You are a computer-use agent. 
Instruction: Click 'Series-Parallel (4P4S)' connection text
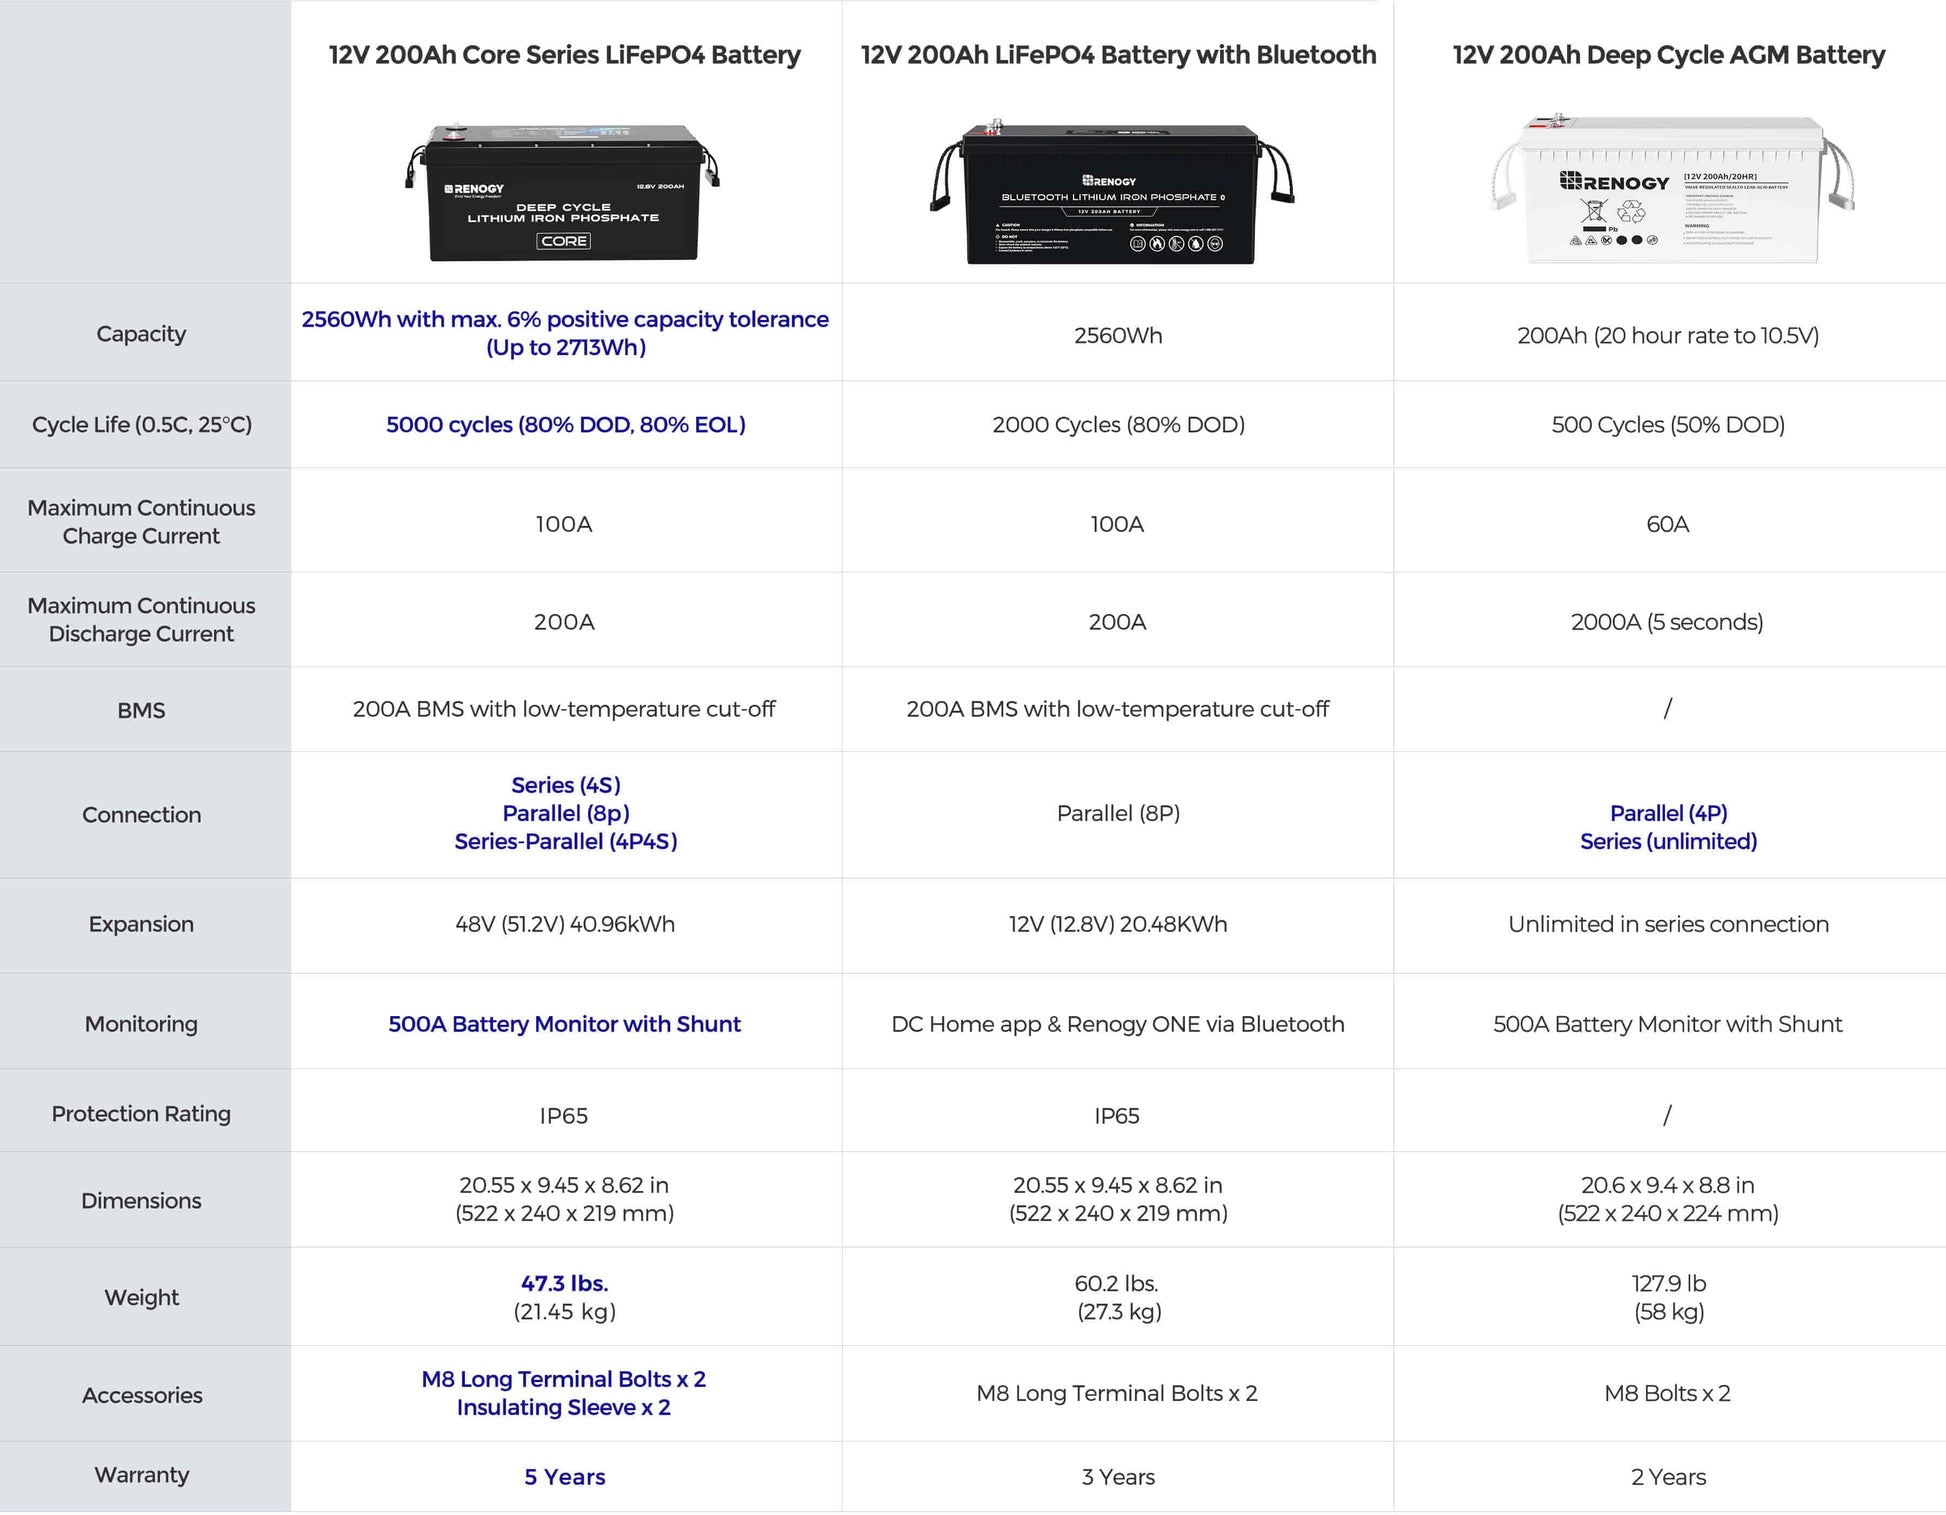[566, 842]
